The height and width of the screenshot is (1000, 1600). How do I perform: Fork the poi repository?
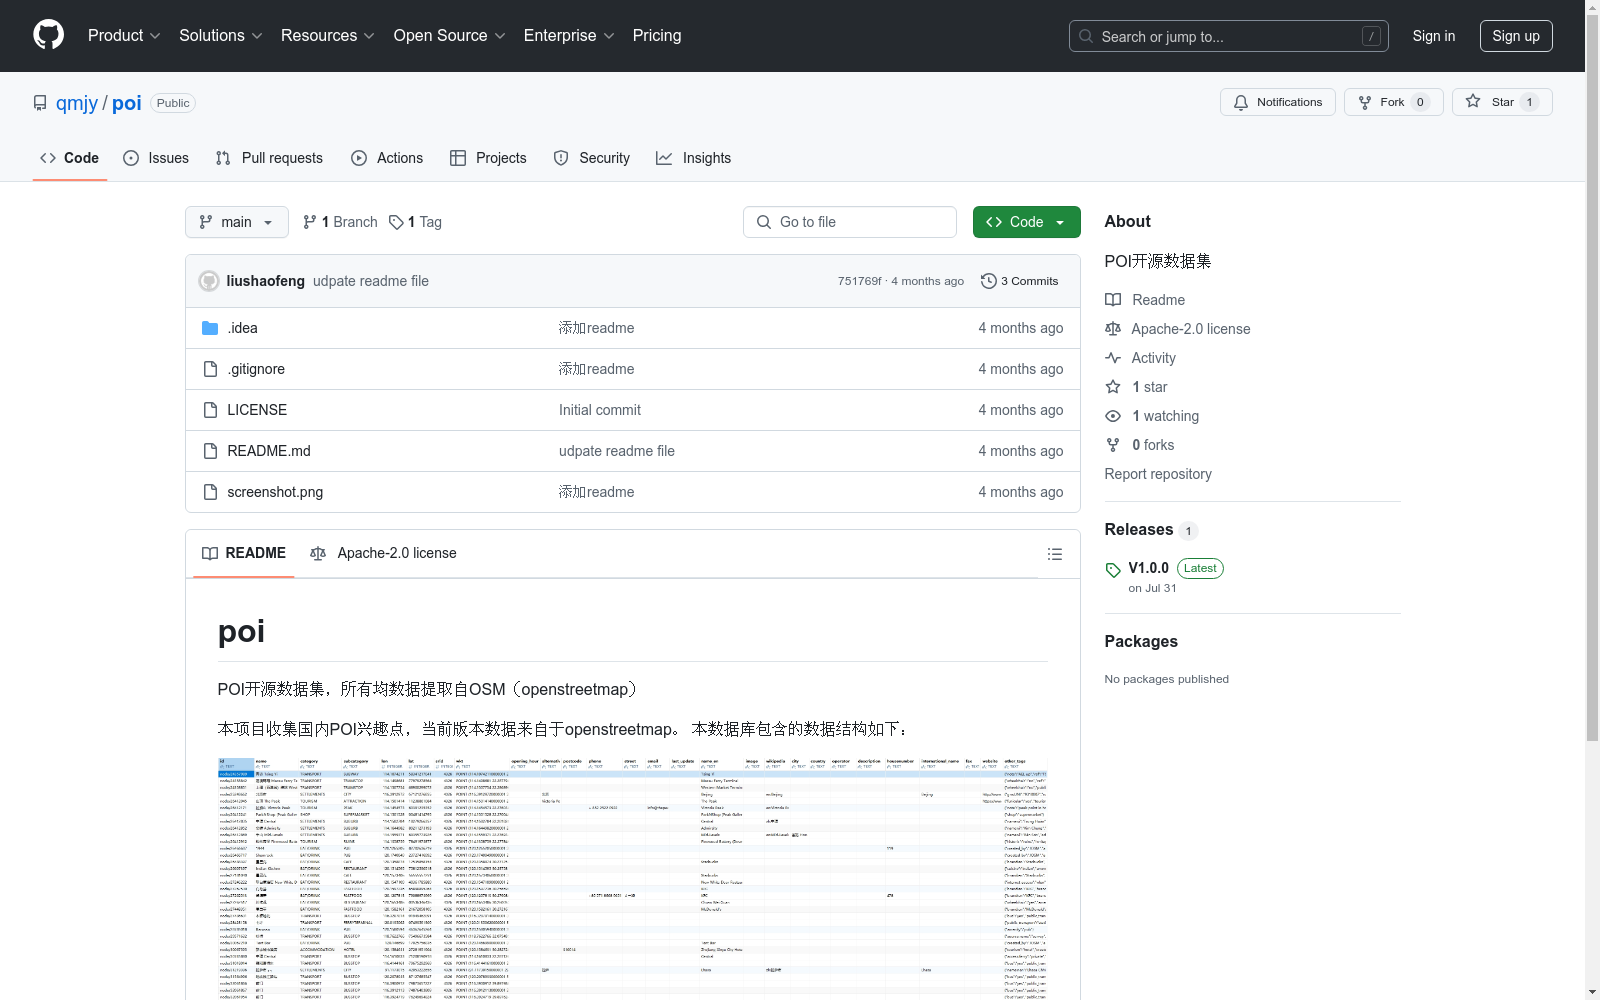coord(1393,102)
